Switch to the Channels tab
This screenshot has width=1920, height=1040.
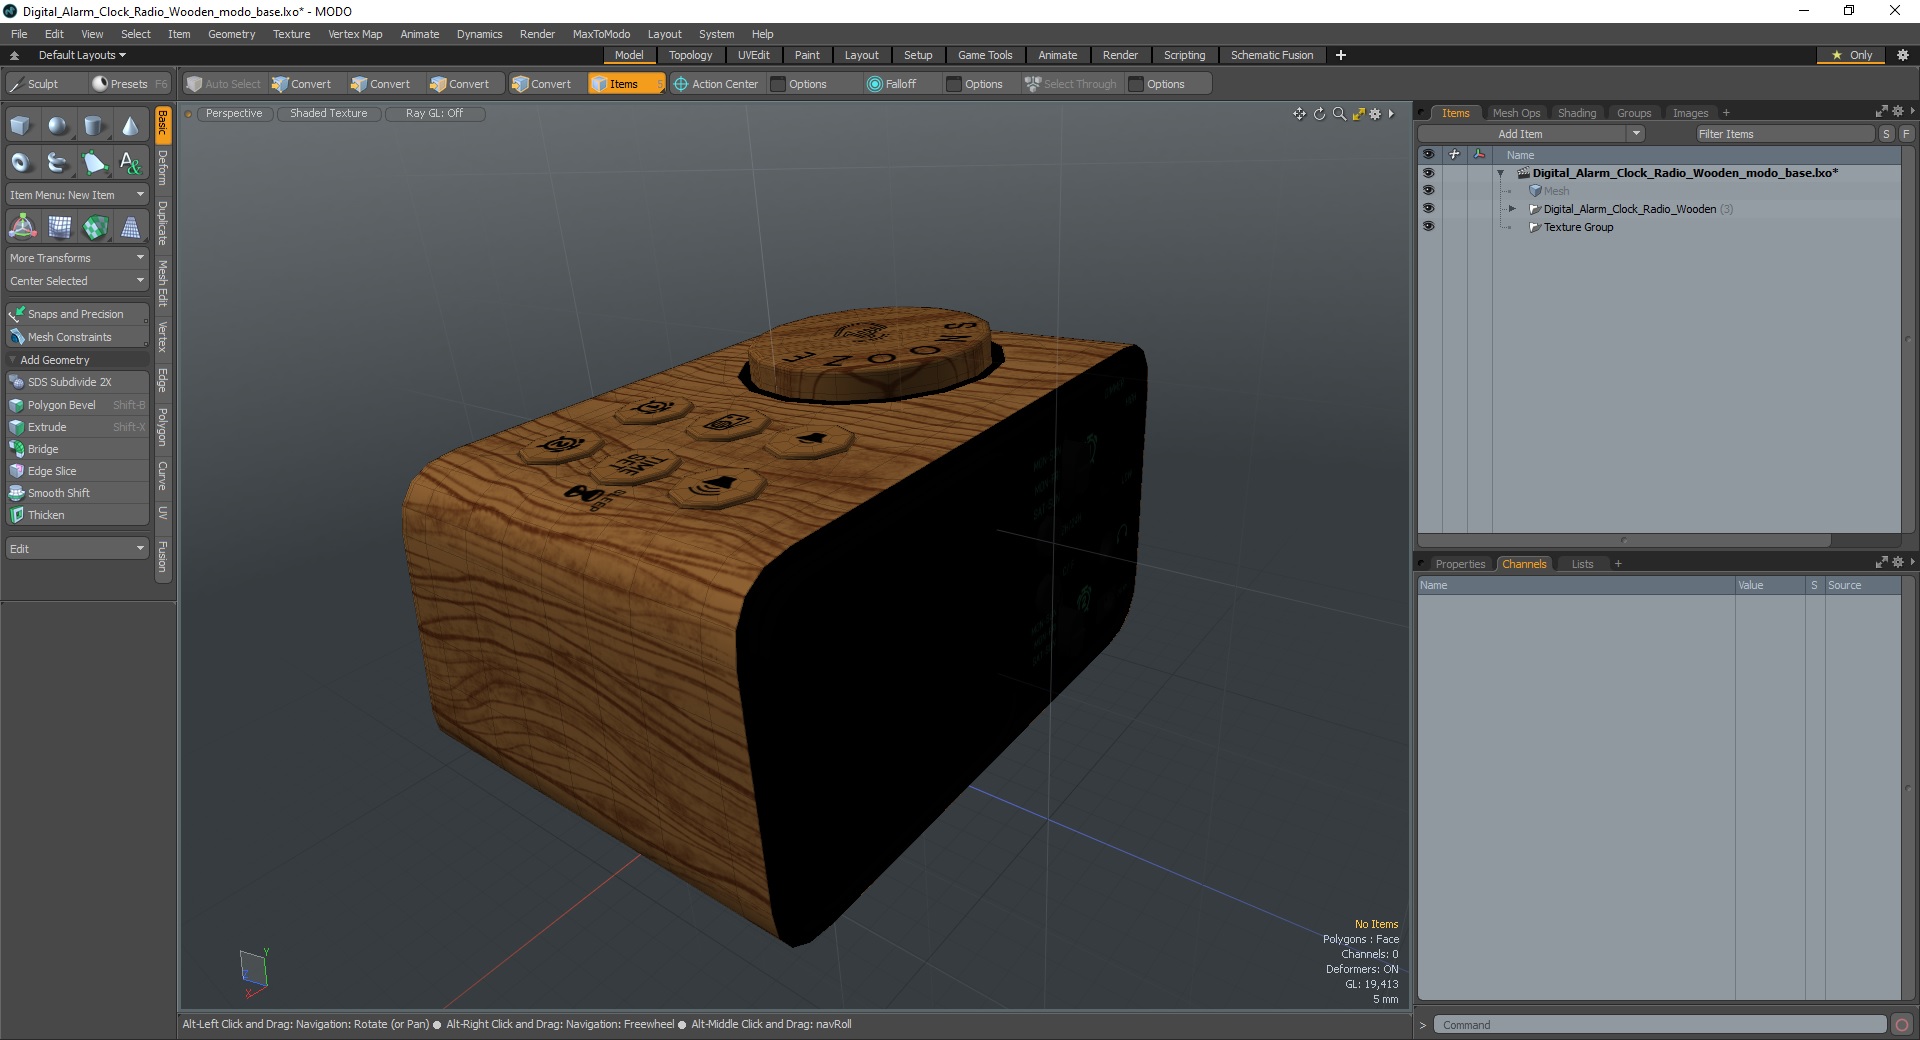coord(1524,564)
